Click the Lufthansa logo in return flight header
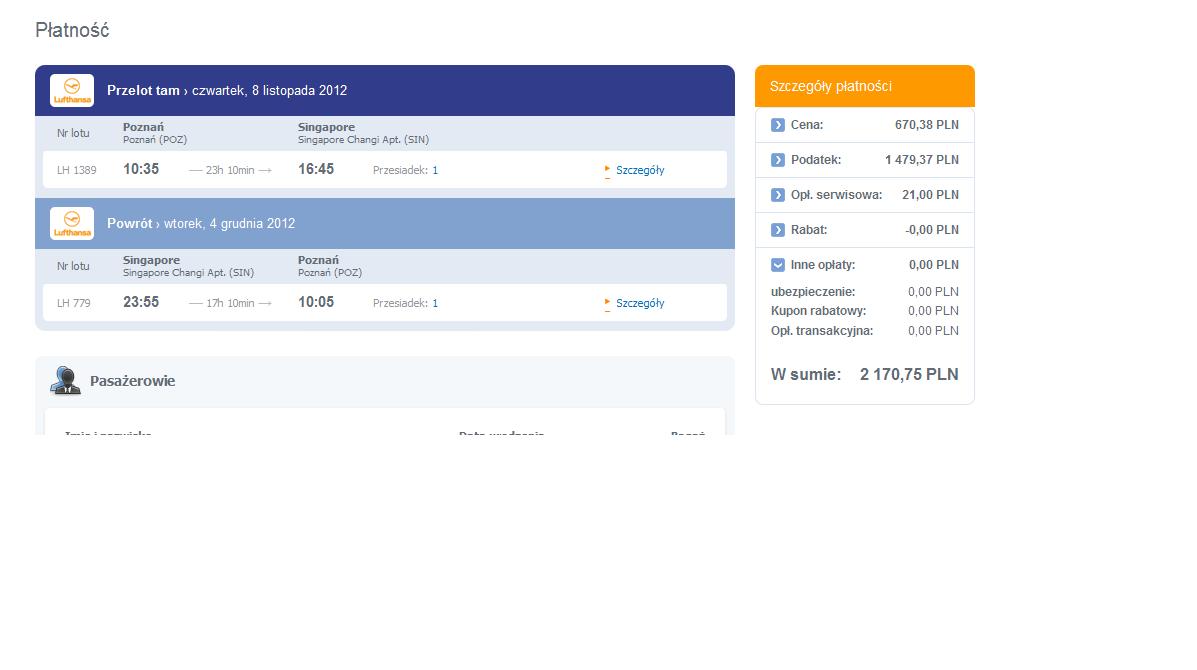 point(72,224)
